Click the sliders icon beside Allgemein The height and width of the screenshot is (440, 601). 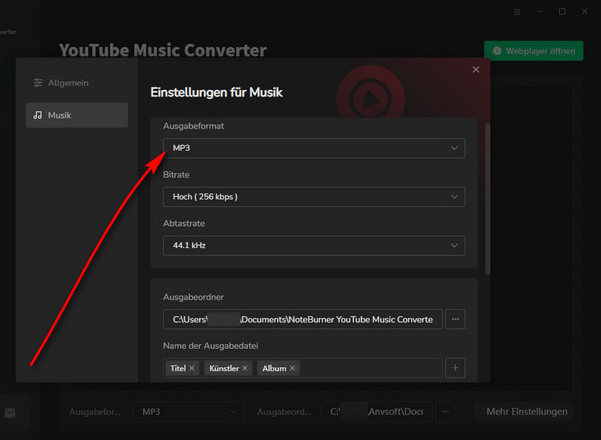[x=38, y=83]
